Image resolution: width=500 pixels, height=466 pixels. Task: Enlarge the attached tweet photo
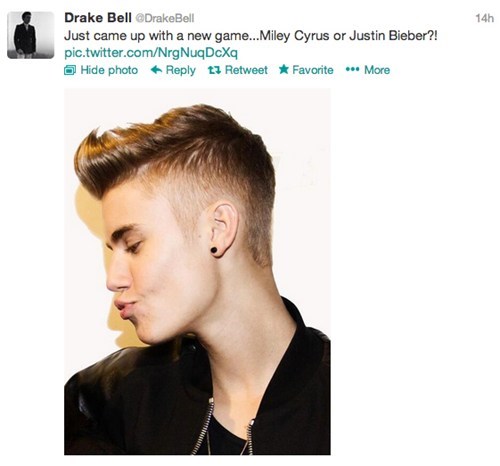pos(197,272)
